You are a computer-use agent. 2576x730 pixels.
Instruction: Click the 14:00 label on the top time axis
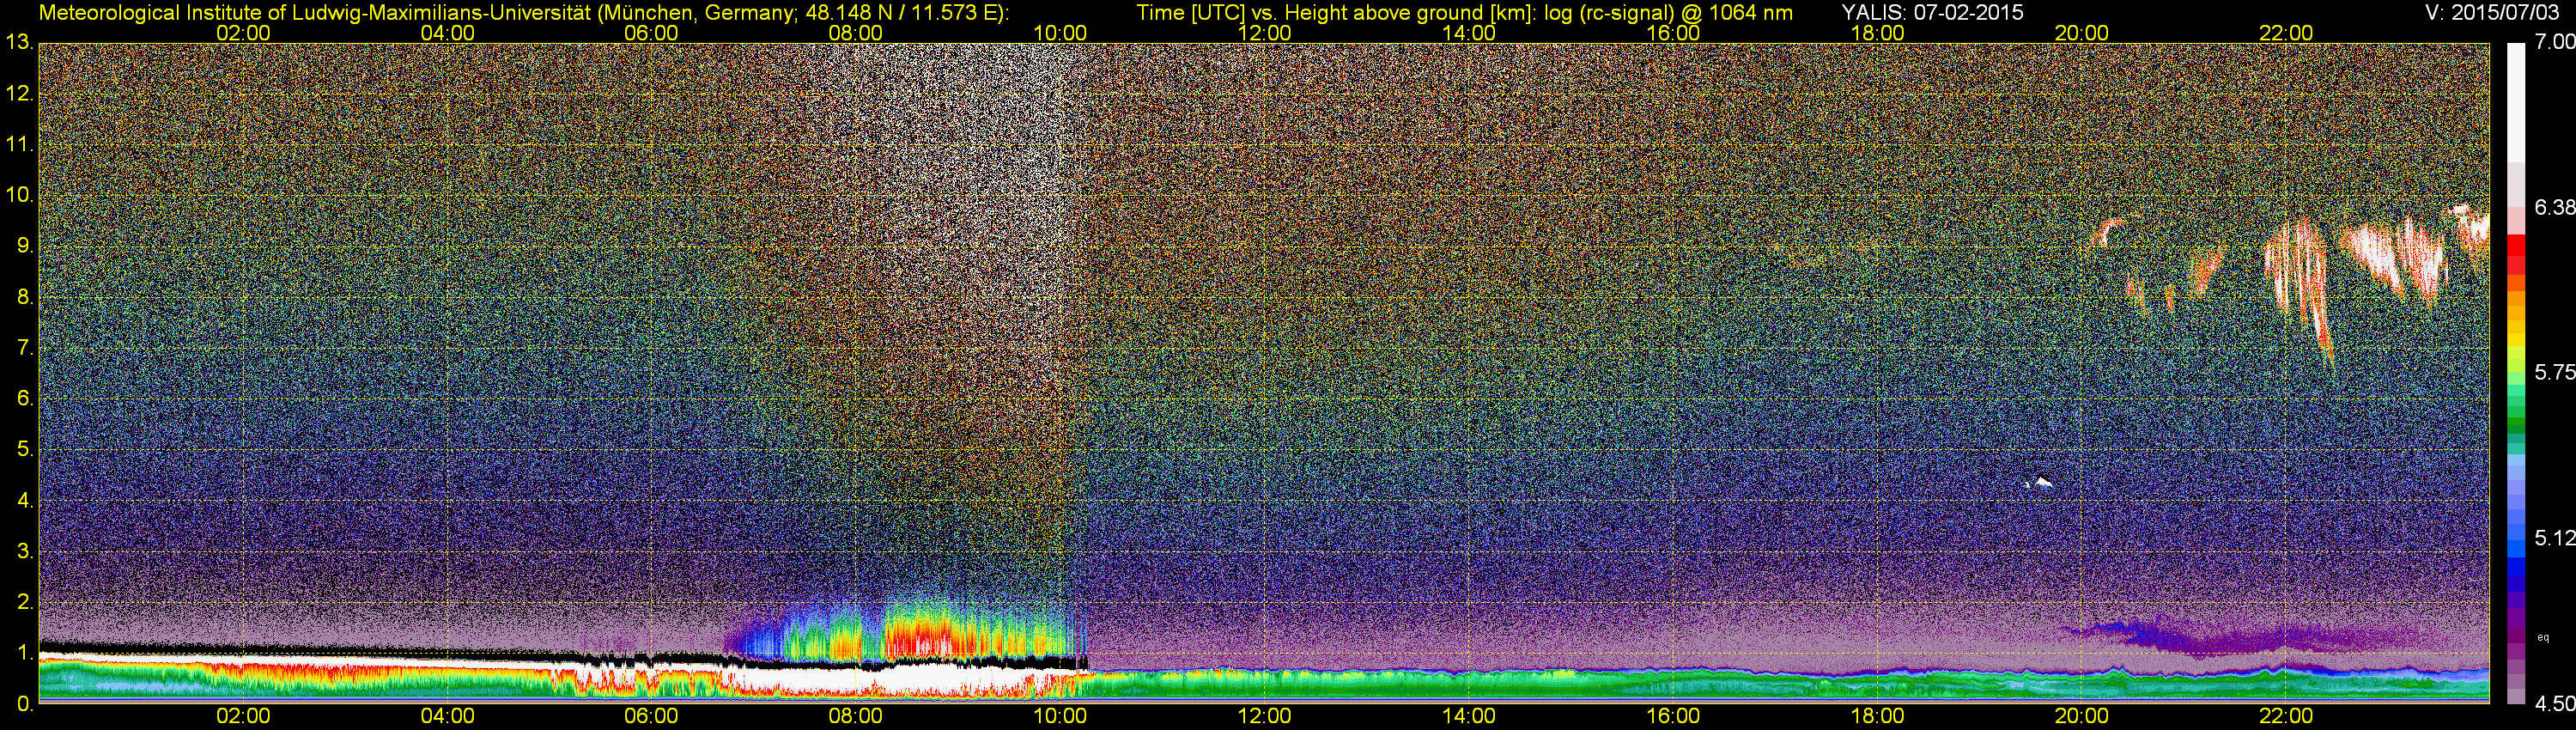[1469, 33]
